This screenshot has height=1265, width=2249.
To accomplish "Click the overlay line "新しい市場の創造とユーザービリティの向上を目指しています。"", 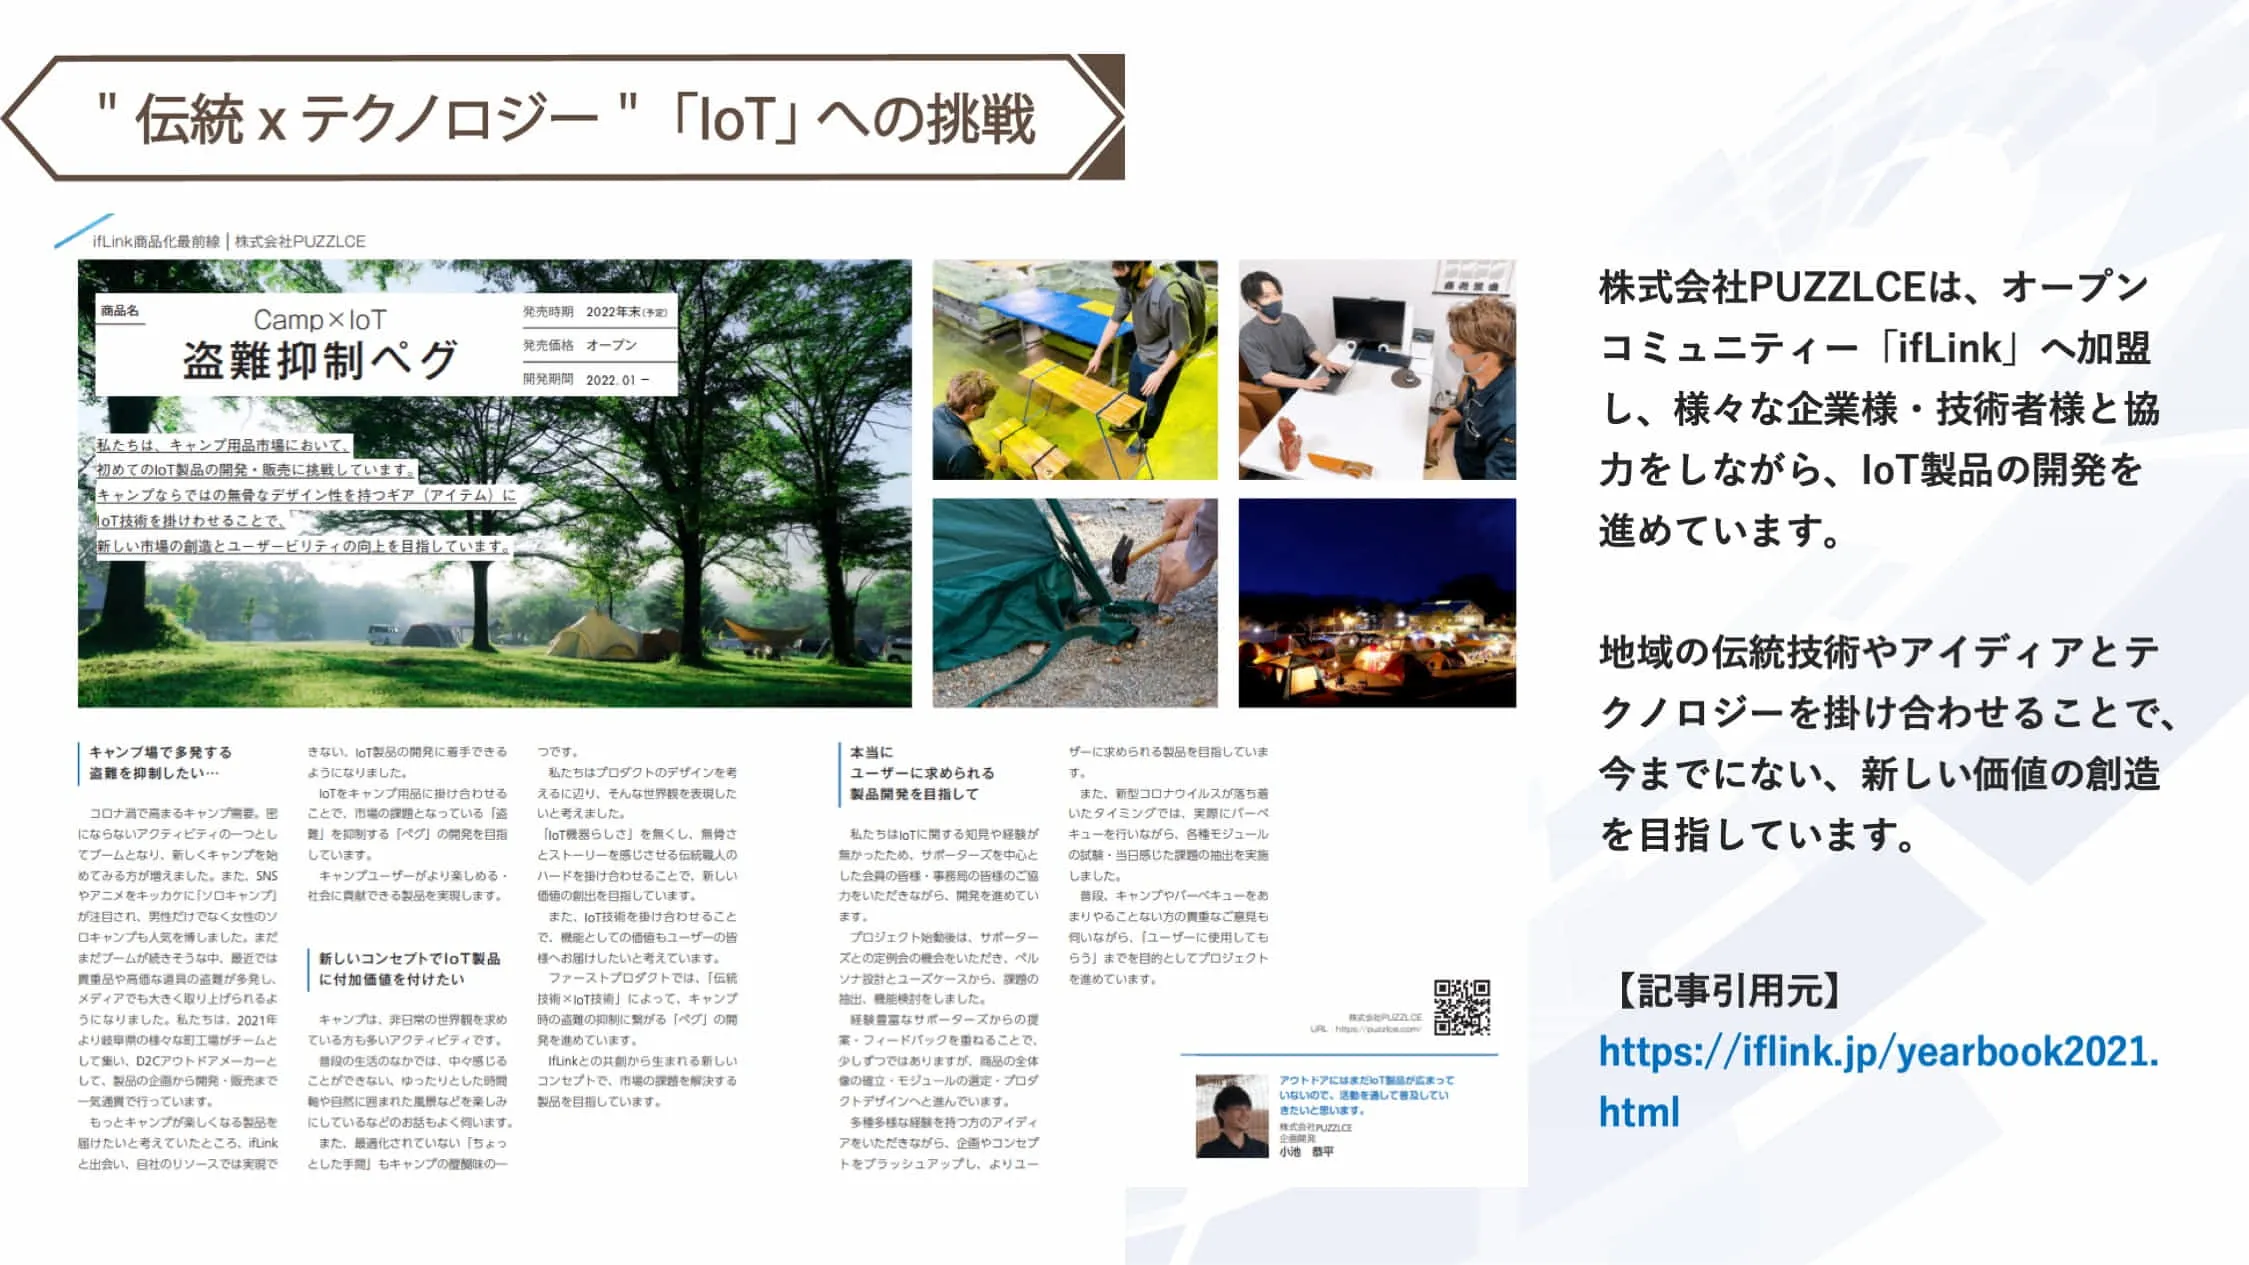I will click(x=304, y=546).
